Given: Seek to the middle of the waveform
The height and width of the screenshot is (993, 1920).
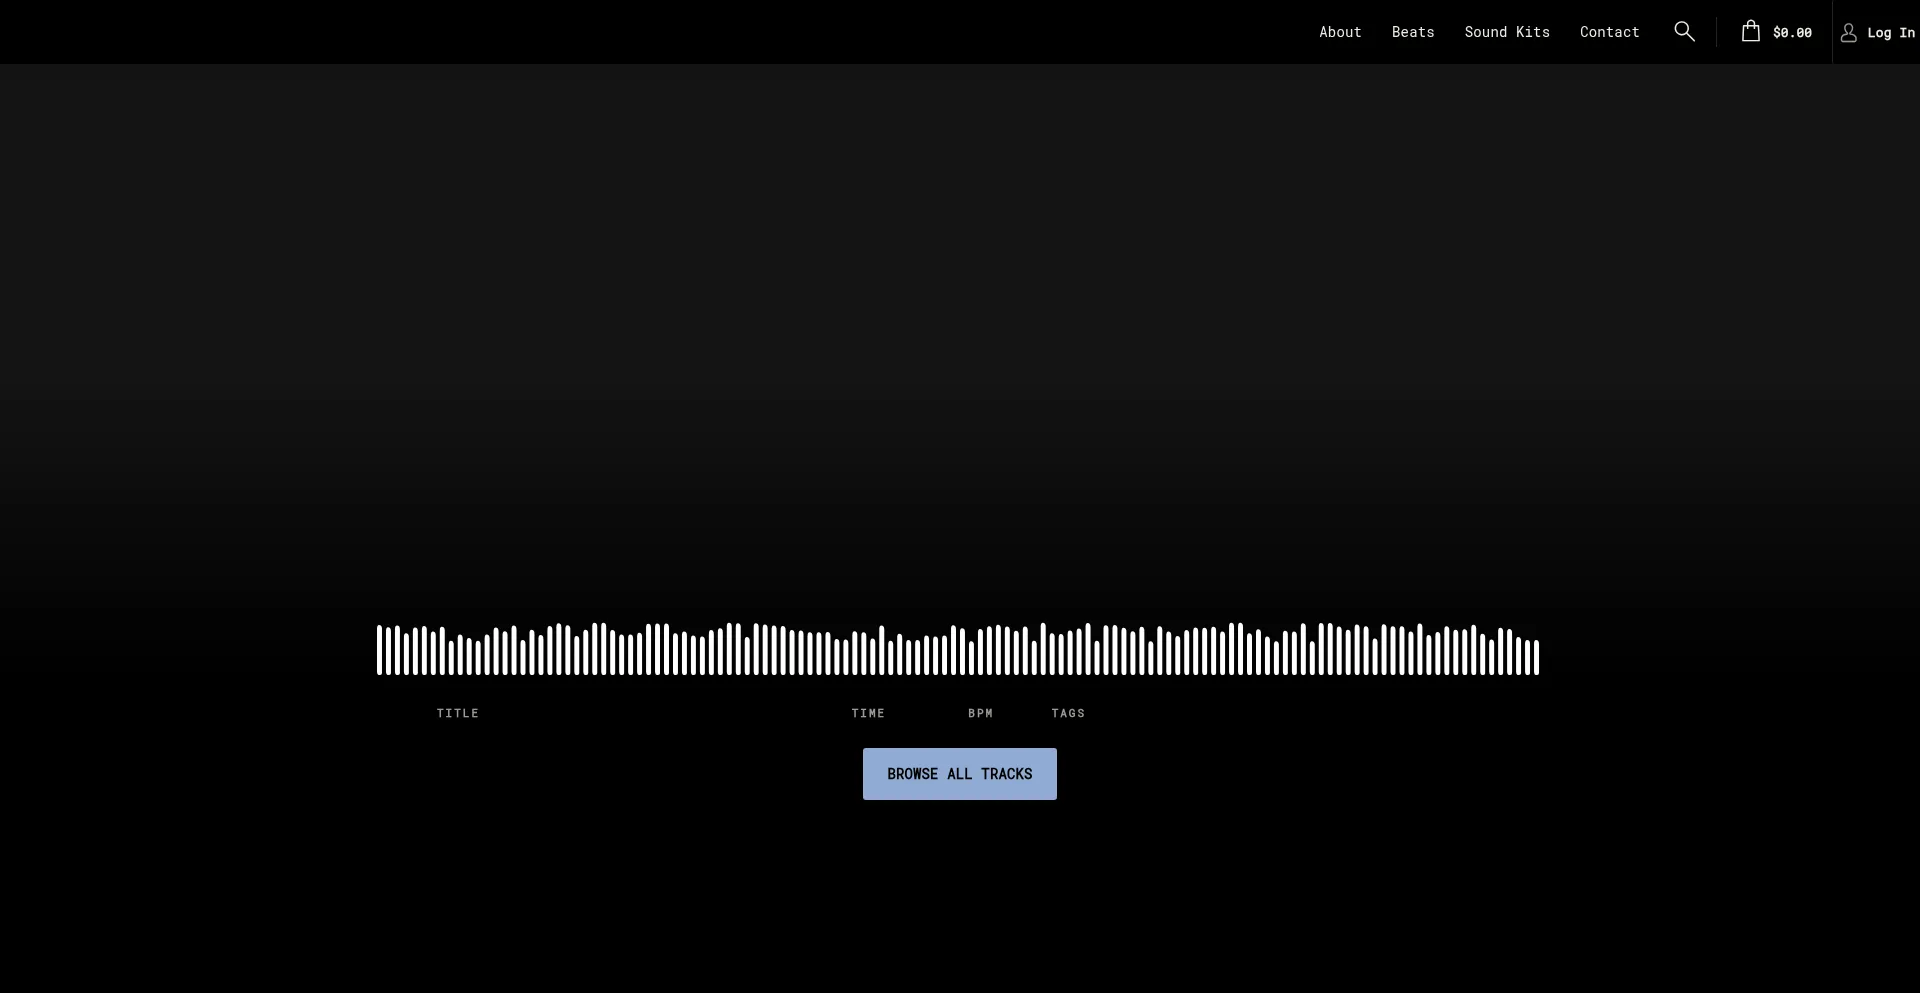Looking at the screenshot, I should click(x=958, y=650).
